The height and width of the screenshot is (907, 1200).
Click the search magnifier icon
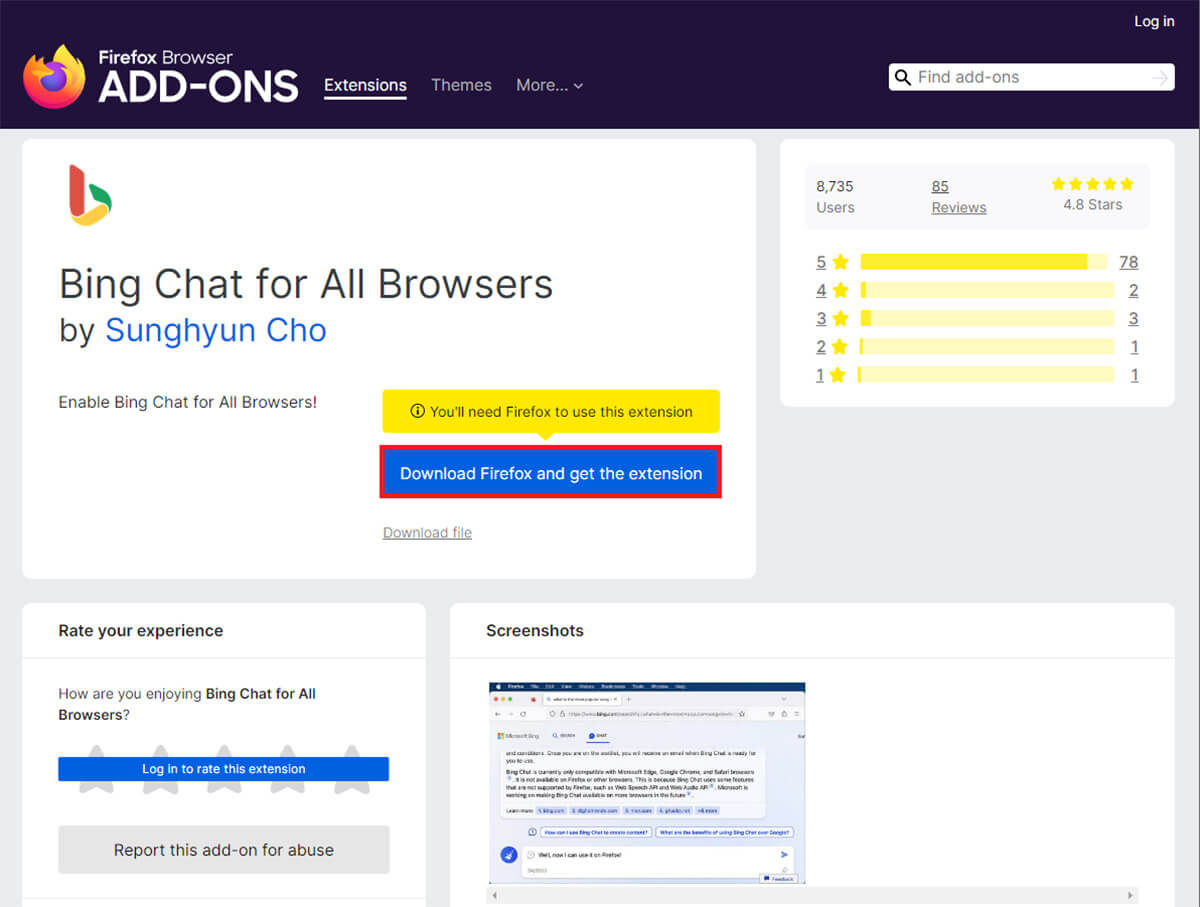(x=902, y=77)
